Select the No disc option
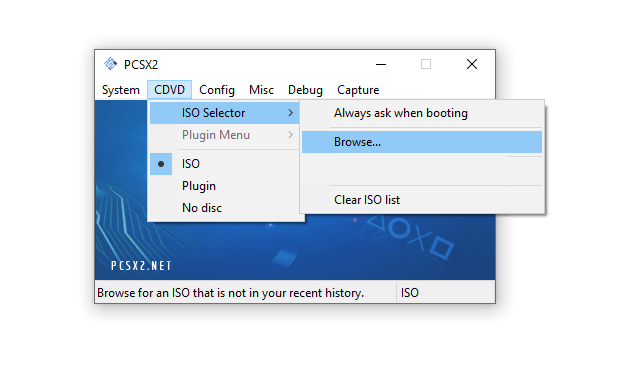Screen dimensions: 638x383 point(225,208)
